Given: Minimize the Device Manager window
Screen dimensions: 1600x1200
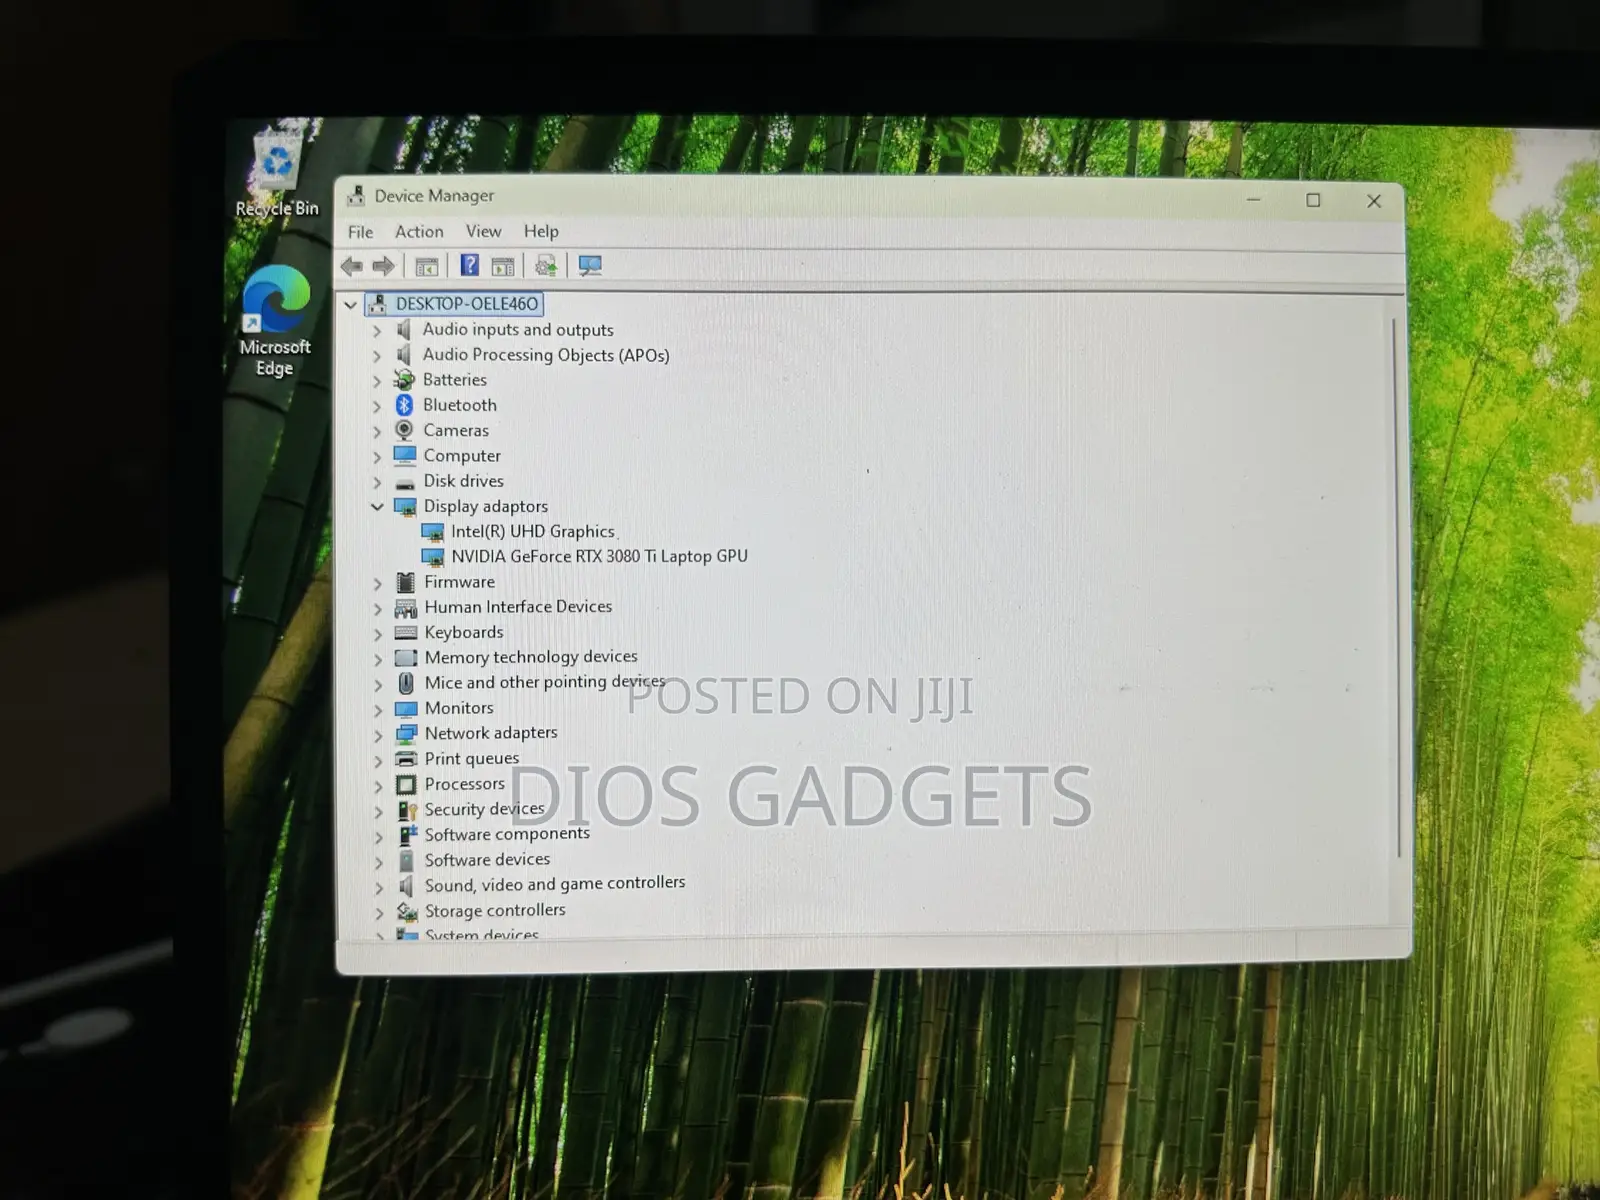Looking at the screenshot, I should [1253, 200].
